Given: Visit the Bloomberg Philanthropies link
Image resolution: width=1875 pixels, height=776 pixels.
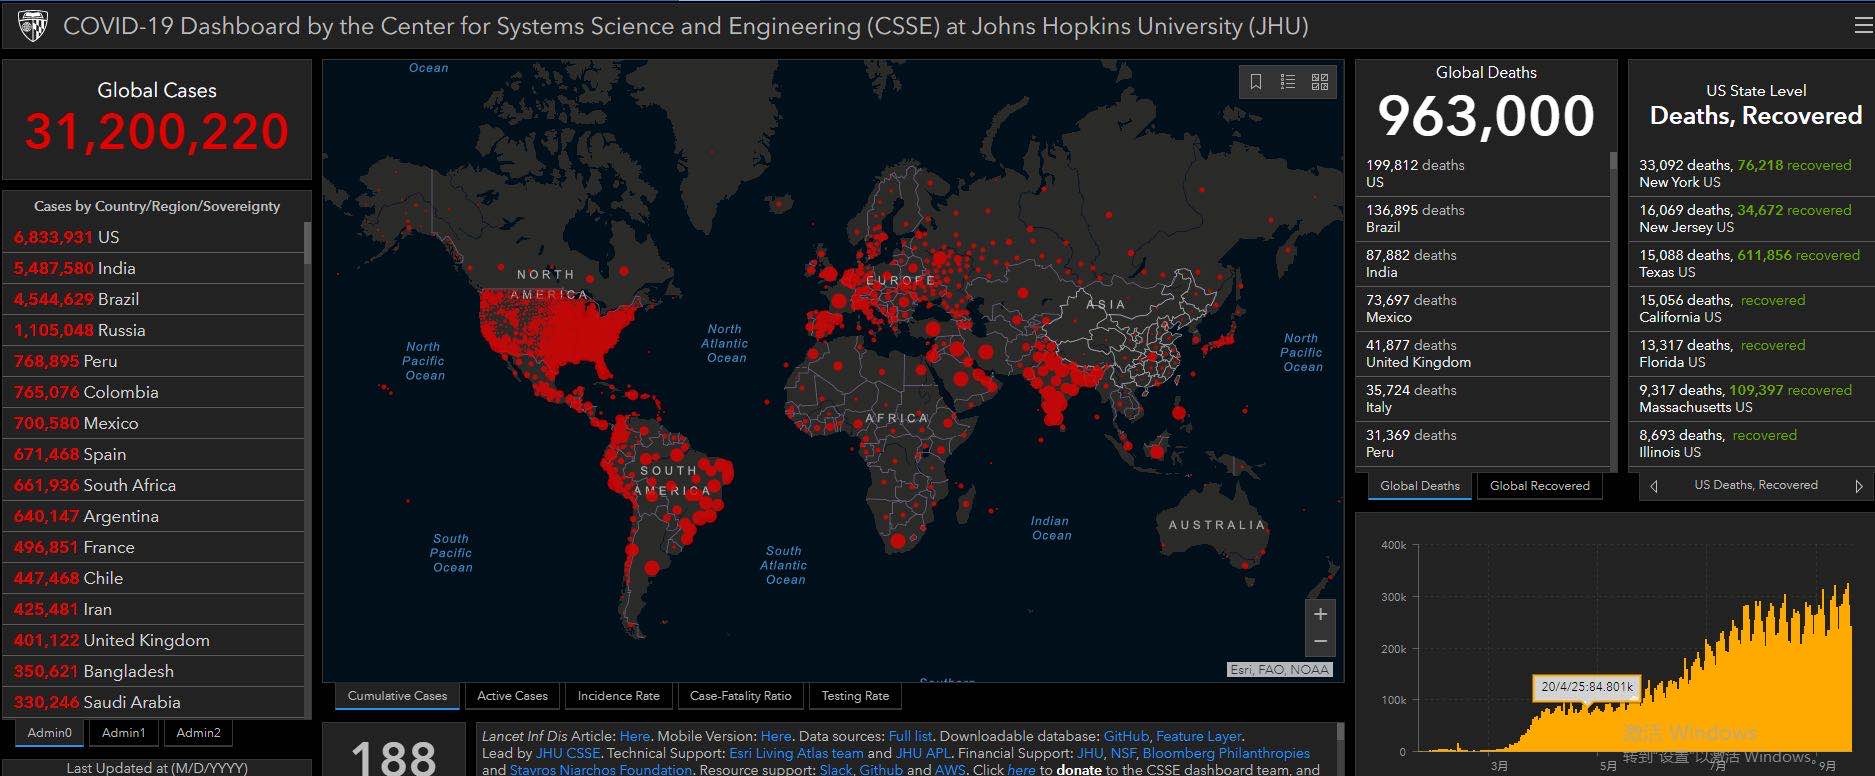Looking at the screenshot, I should (1226, 753).
